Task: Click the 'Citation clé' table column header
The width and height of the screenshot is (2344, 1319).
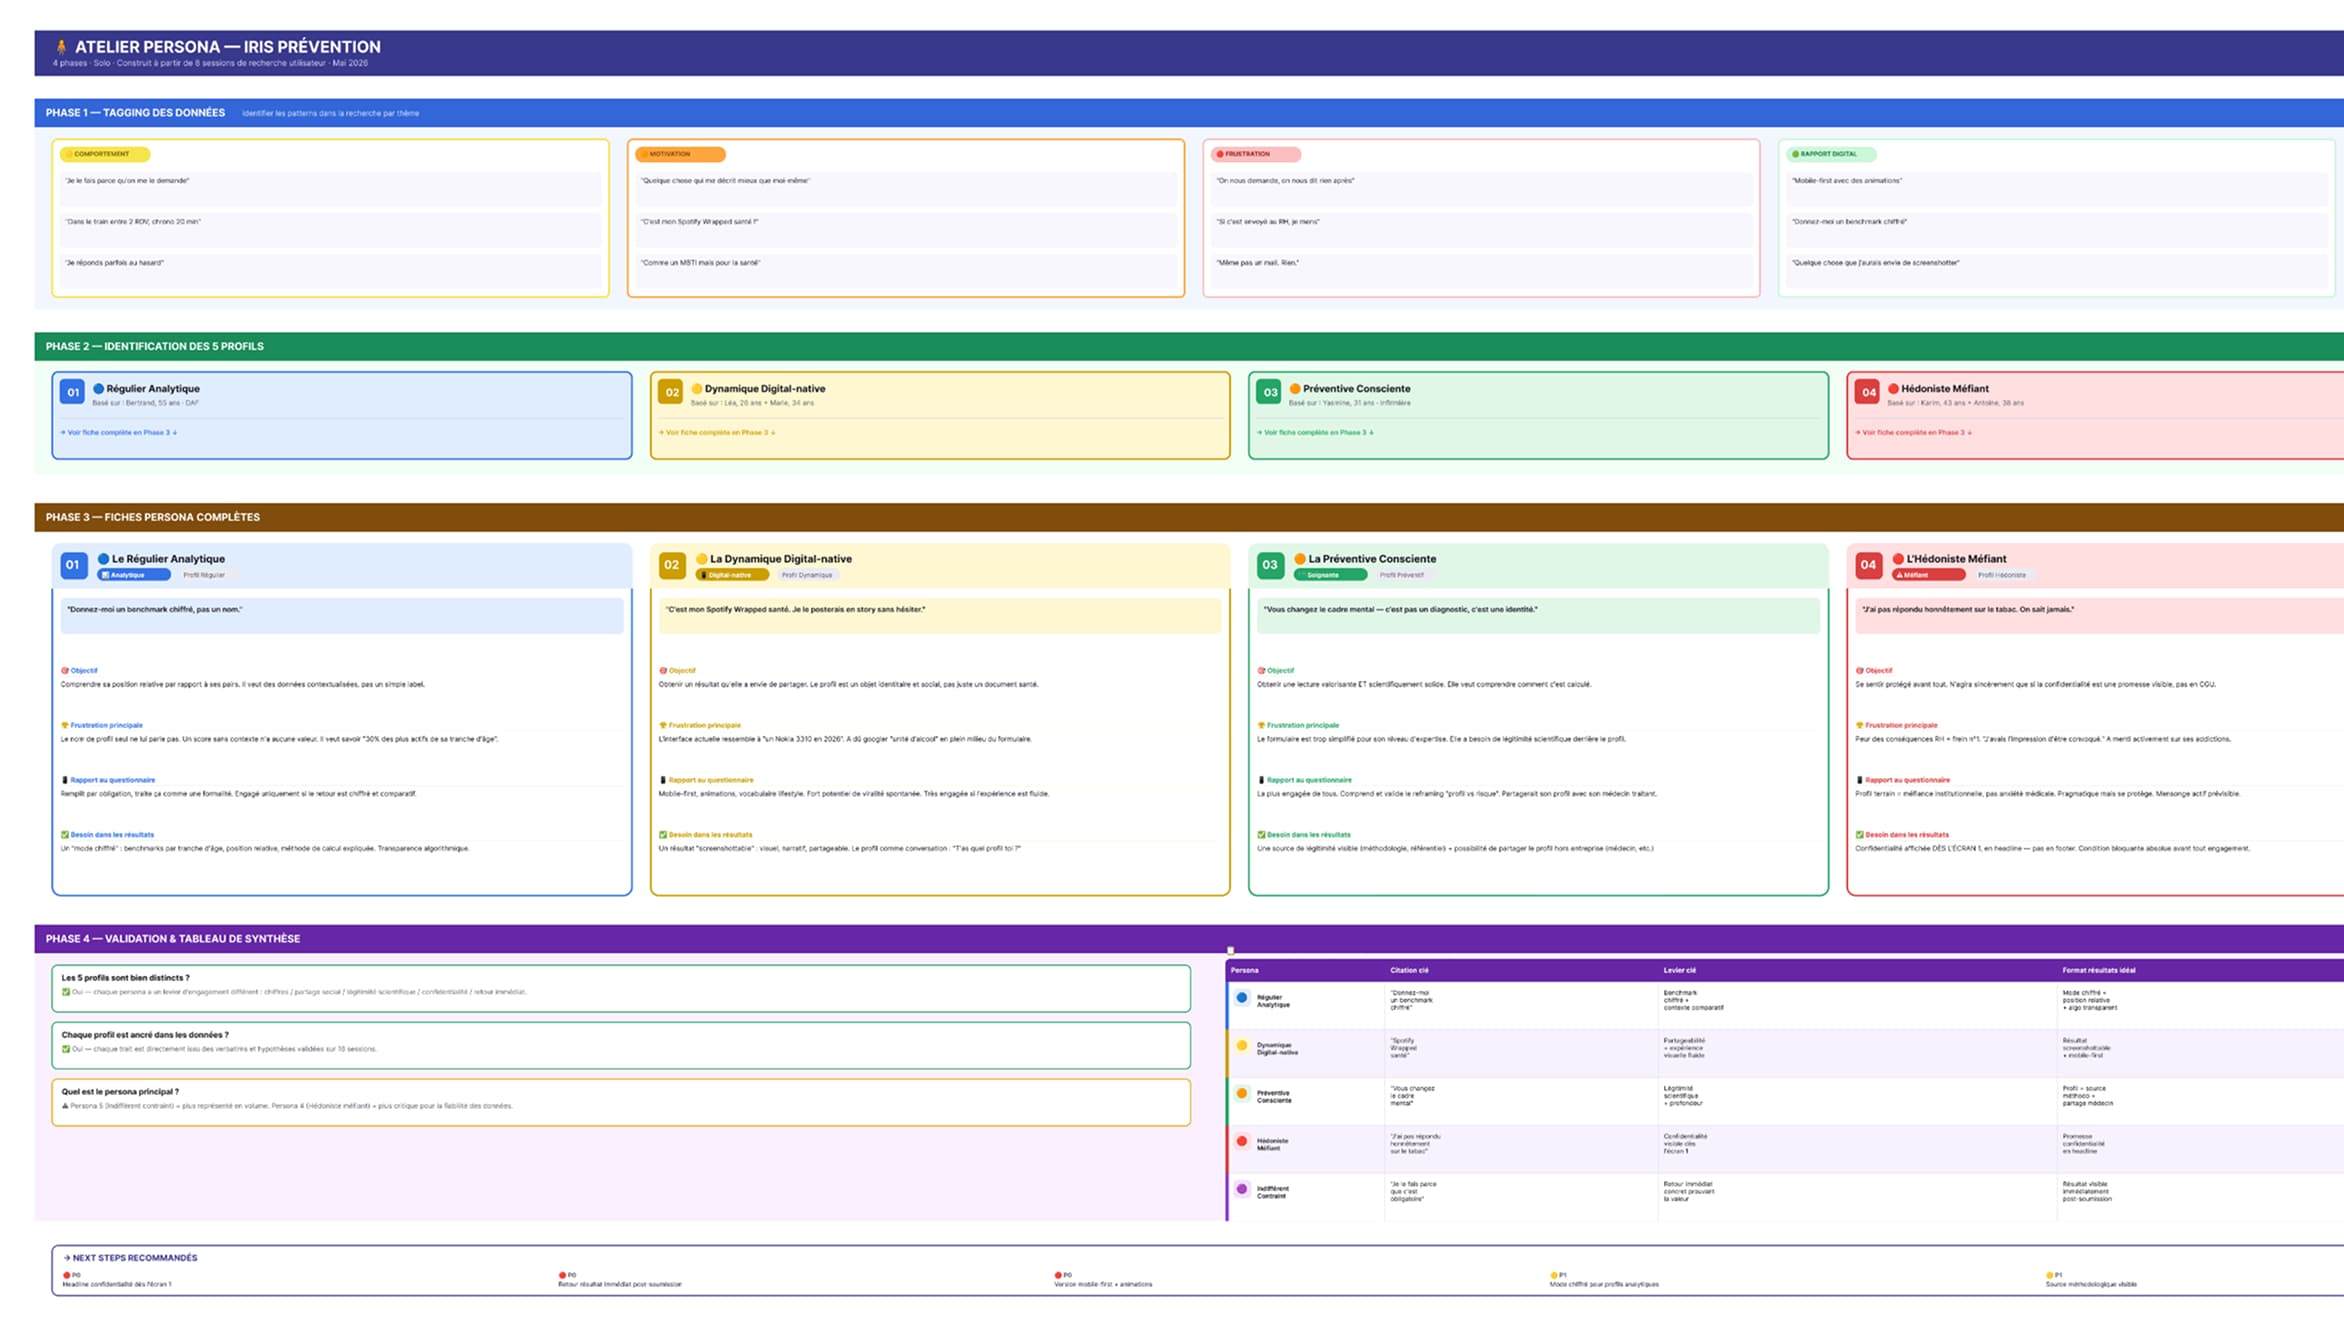Action: pyautogui.click(x=1409, y=970)
